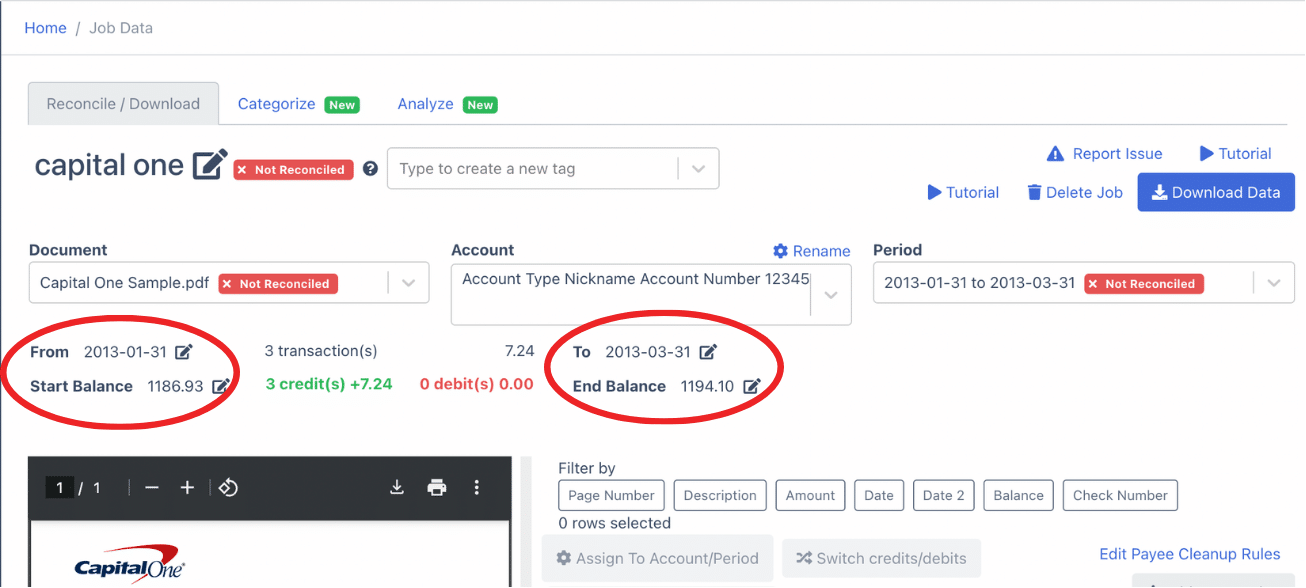The width and height of the screenshot is (1306, 588).
Task: Click the Not Reconciled badge by job name
Action: 294,170
